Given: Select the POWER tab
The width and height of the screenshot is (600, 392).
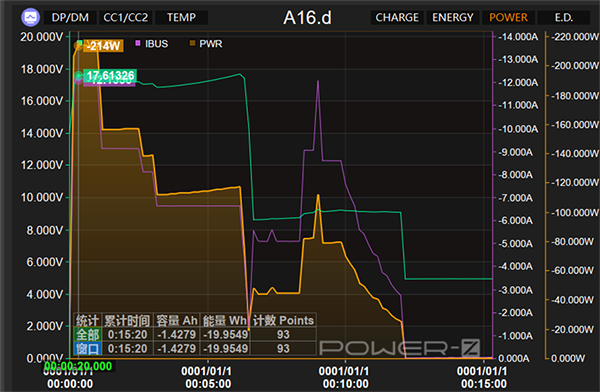Looking at the screenshot, I should 509,18.
